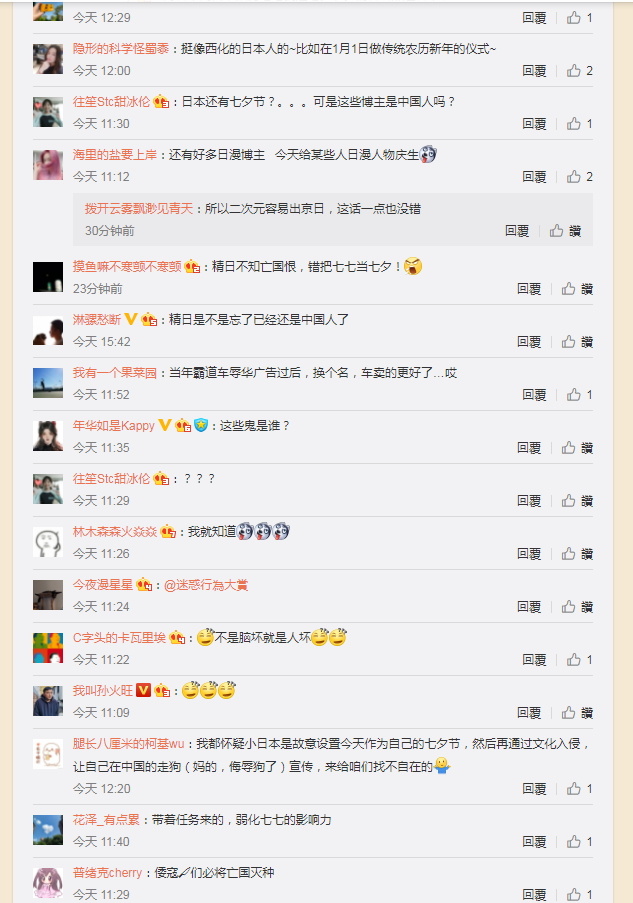
Task: Open the avatar of 我叫孙火旺
Action: [48, 701]
